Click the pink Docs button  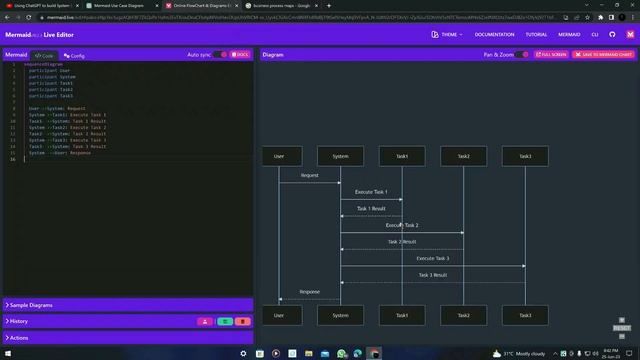(240, 55)
